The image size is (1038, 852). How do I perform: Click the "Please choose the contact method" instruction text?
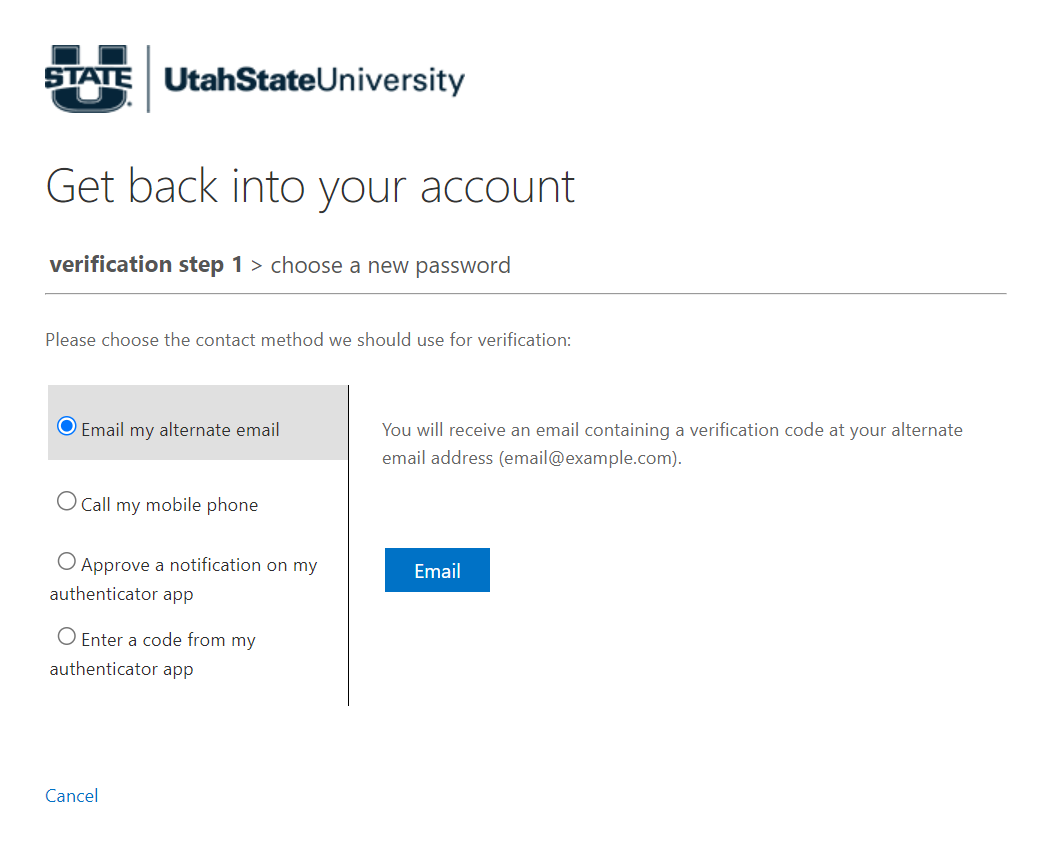pyautogui.click(x=308, y=340)
